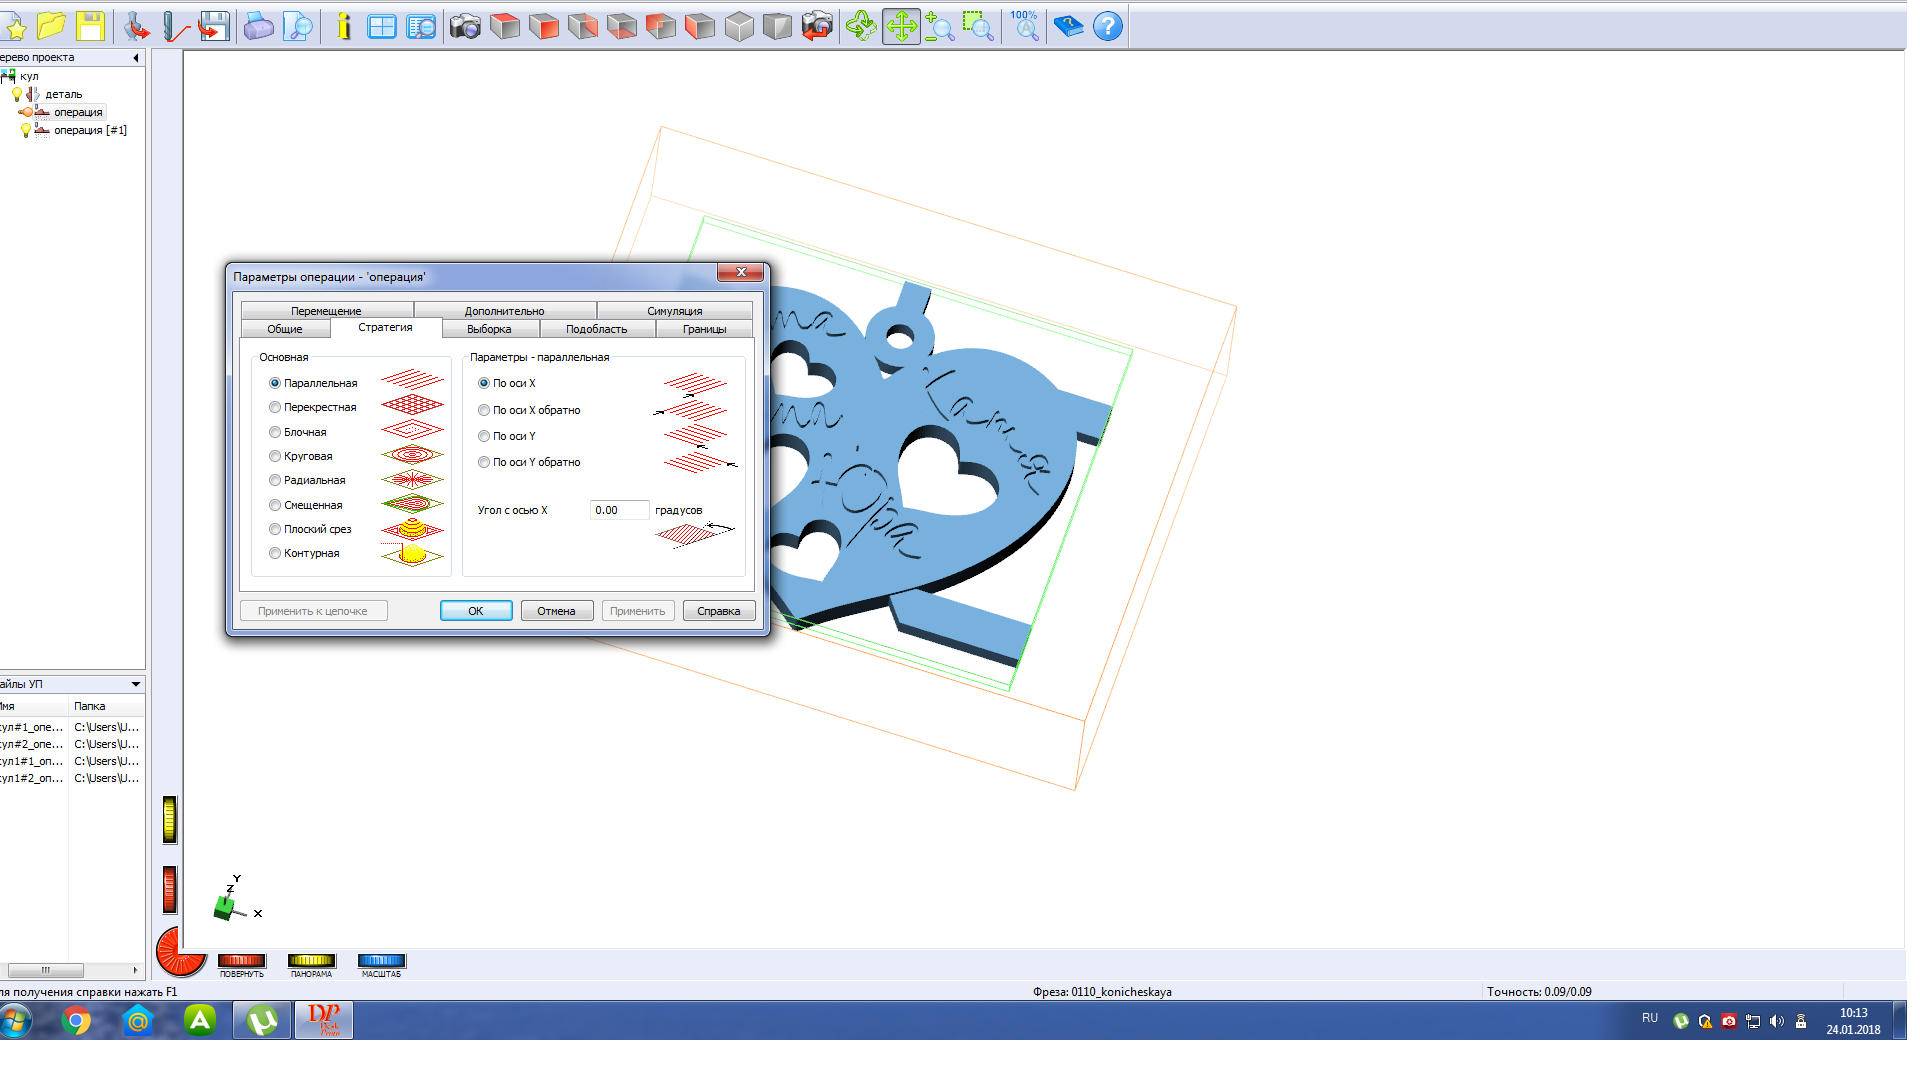Open the blue question mark help icon
1920x1080 pixels.
1108,26
